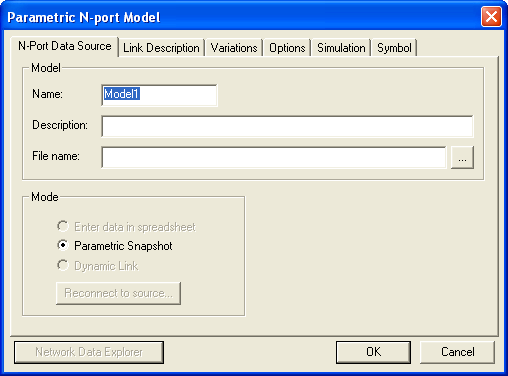Open the Variations tab

[234, 48]
